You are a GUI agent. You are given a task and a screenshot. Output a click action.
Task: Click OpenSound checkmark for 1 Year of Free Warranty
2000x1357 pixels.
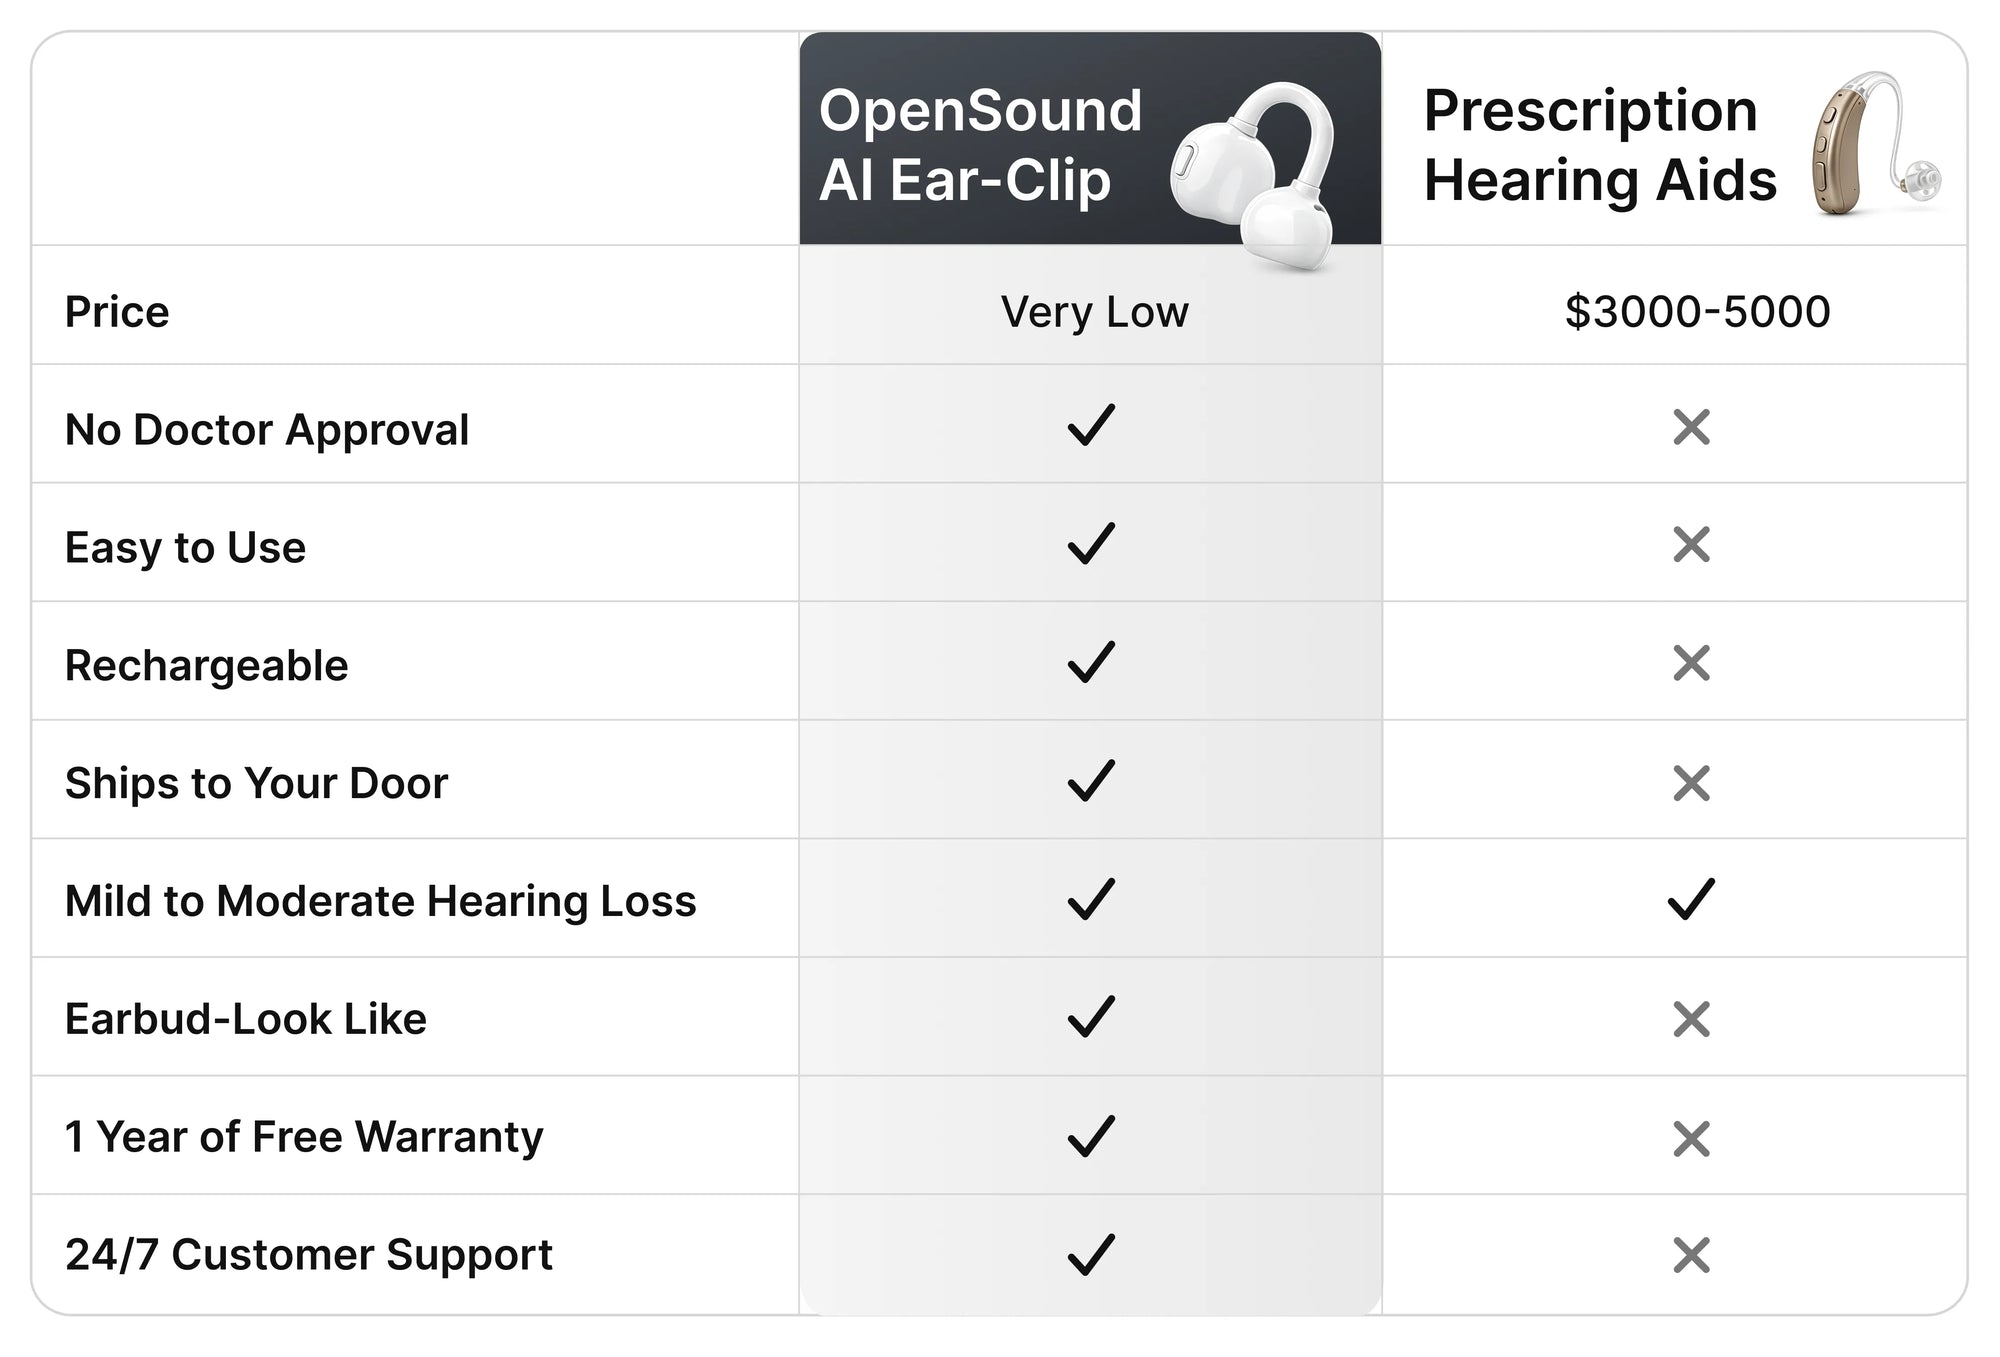click(1091, 1136)
